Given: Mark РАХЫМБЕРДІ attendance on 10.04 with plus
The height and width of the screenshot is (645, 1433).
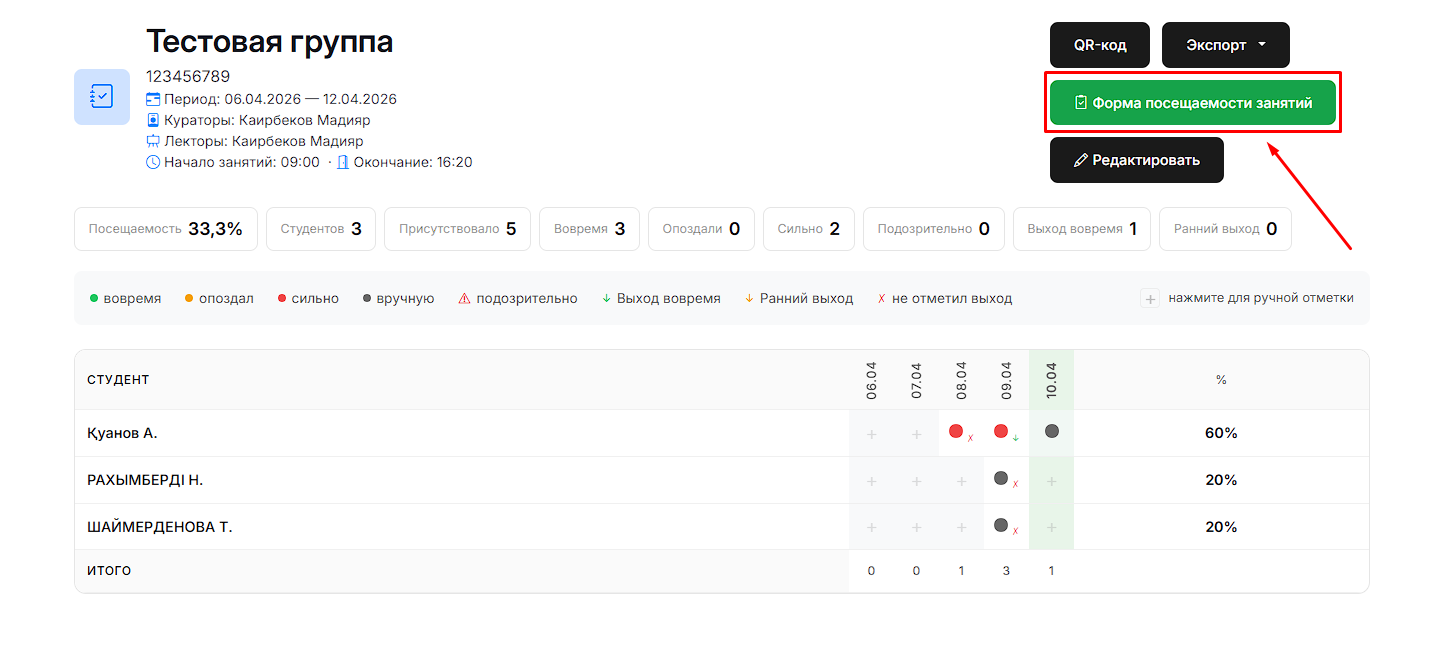Looking at the screenshot, I should (x=1051, y=481).
